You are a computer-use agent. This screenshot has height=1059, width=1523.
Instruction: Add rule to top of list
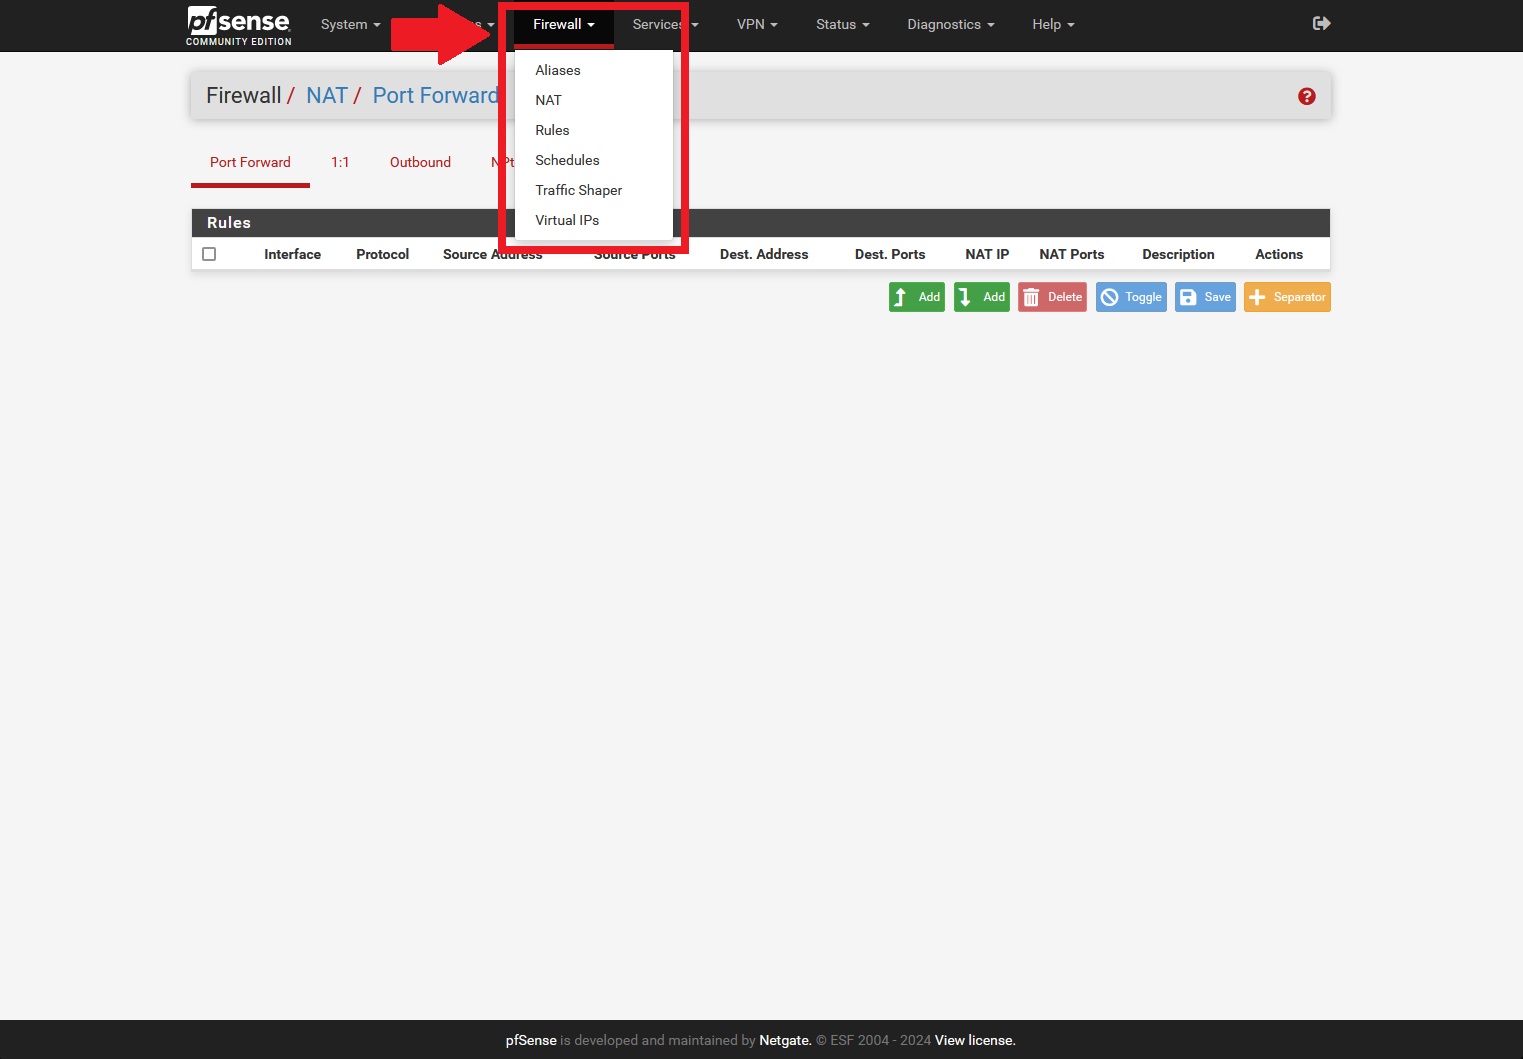pyautogui.click(x=917, y=297)
